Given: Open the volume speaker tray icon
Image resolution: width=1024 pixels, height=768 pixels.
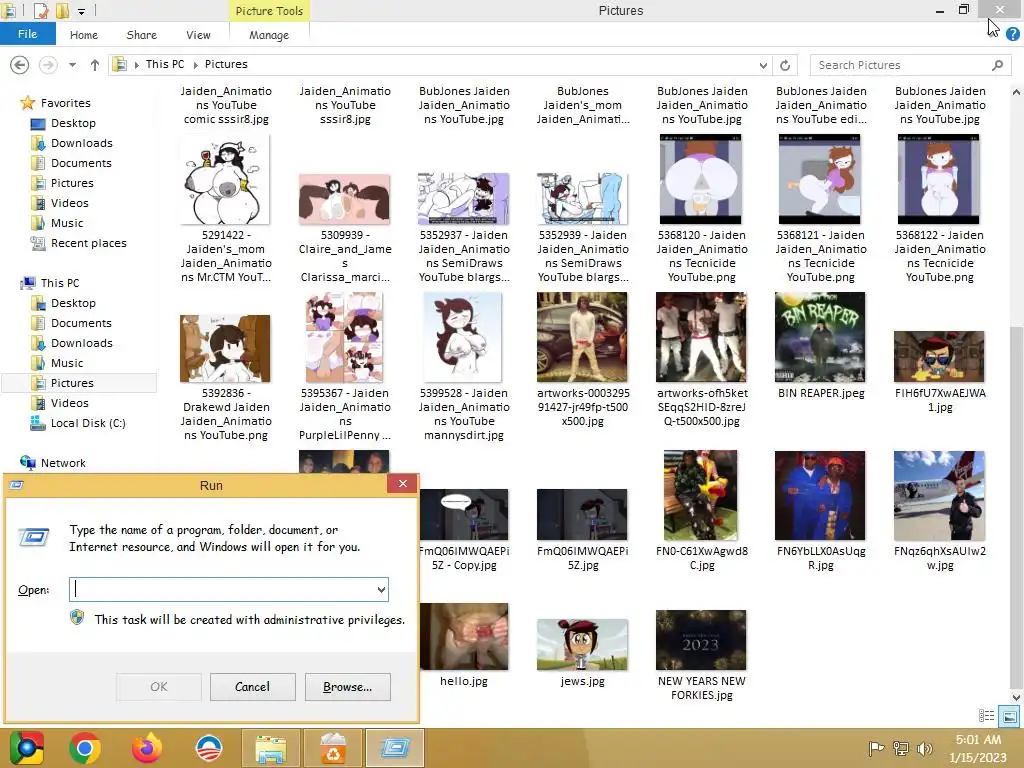Looking at the screenshot, I should coord(924,748).
